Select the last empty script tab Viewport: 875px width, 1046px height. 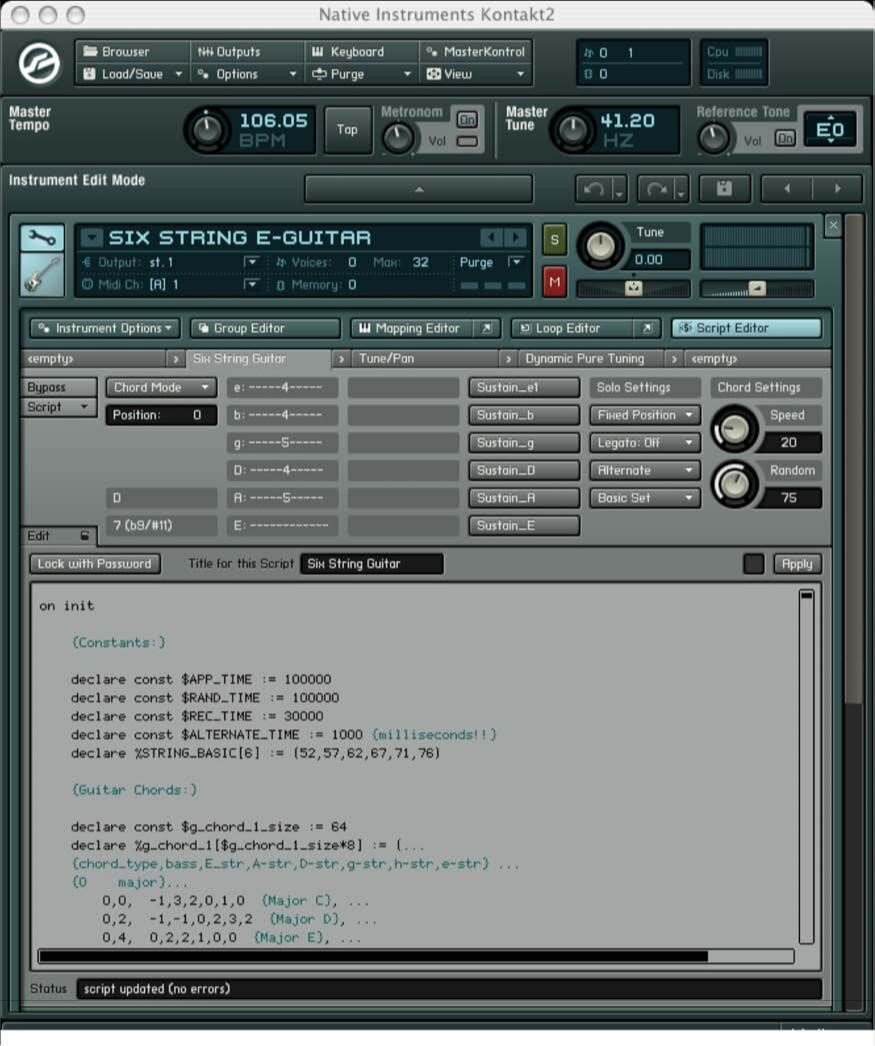pos(757,359)
